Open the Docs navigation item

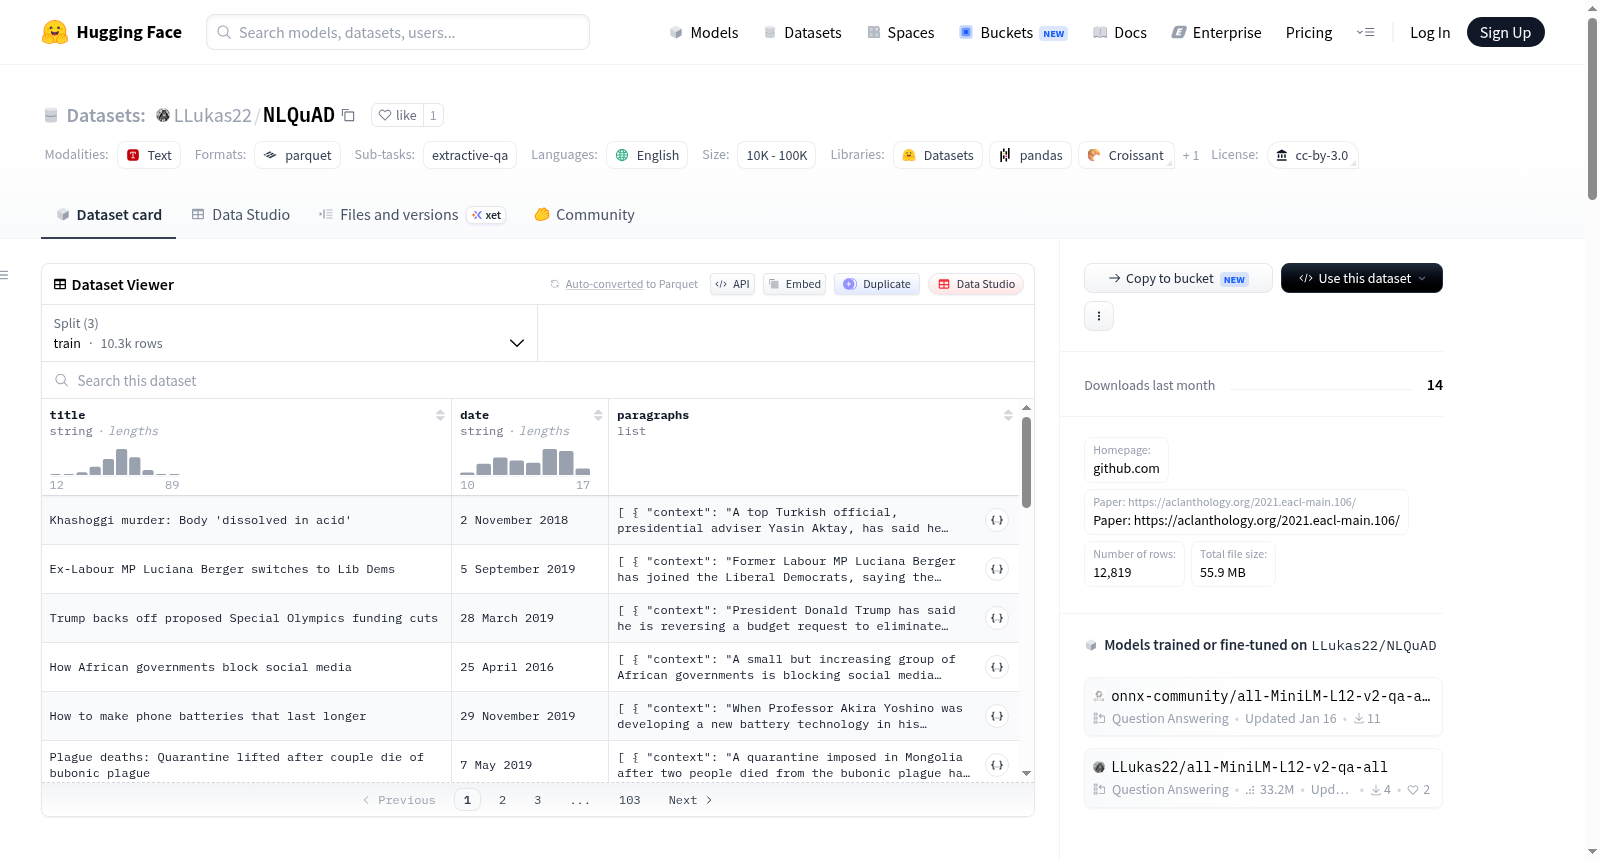point(1120,32)
